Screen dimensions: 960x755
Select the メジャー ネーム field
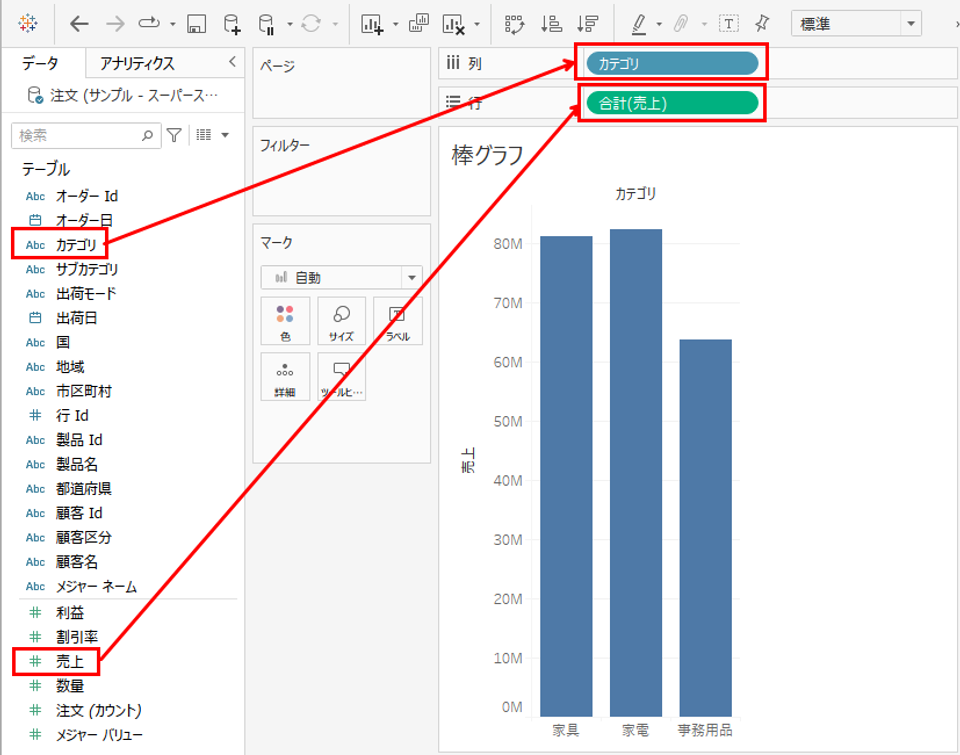96,587
